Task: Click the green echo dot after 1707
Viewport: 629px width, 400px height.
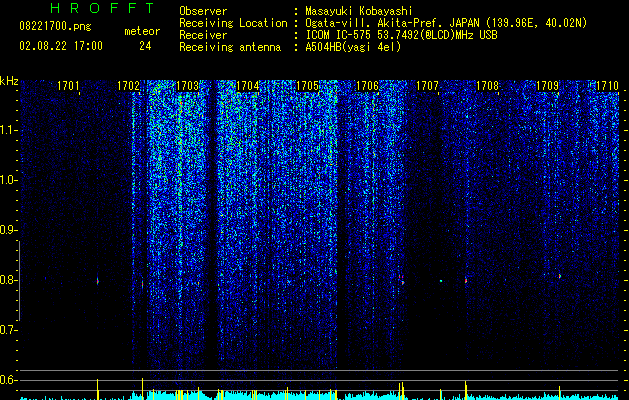Action: point(441,281)
